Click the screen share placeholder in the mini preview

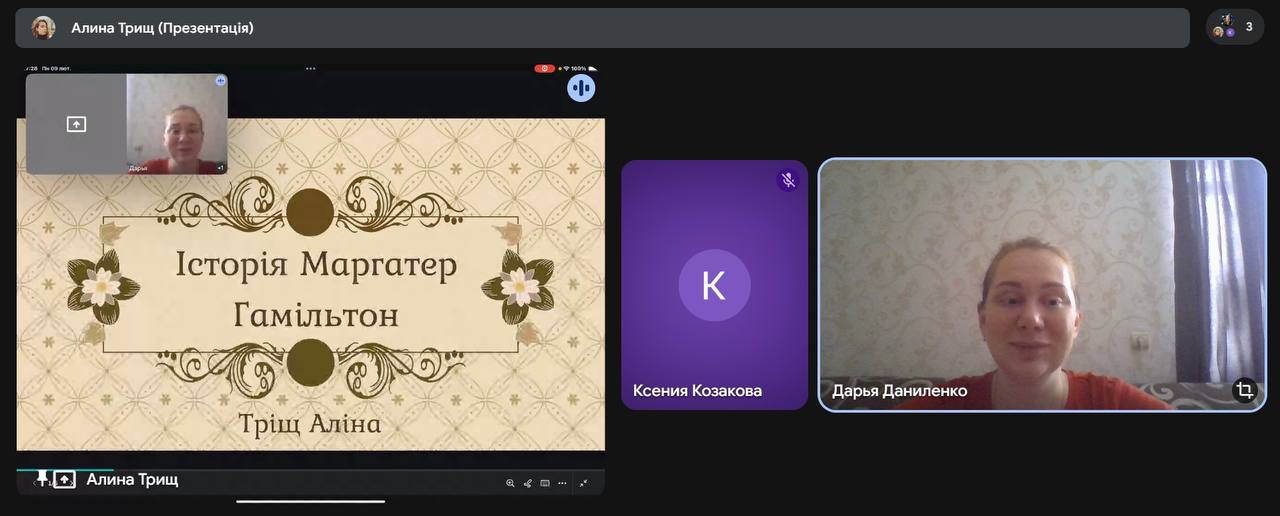[x=76, y=124]
